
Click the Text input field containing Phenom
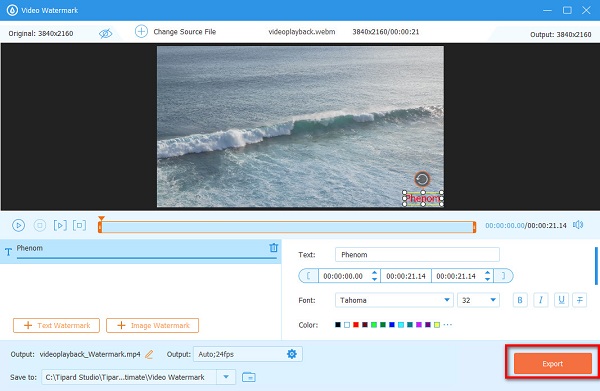point(417,254)
